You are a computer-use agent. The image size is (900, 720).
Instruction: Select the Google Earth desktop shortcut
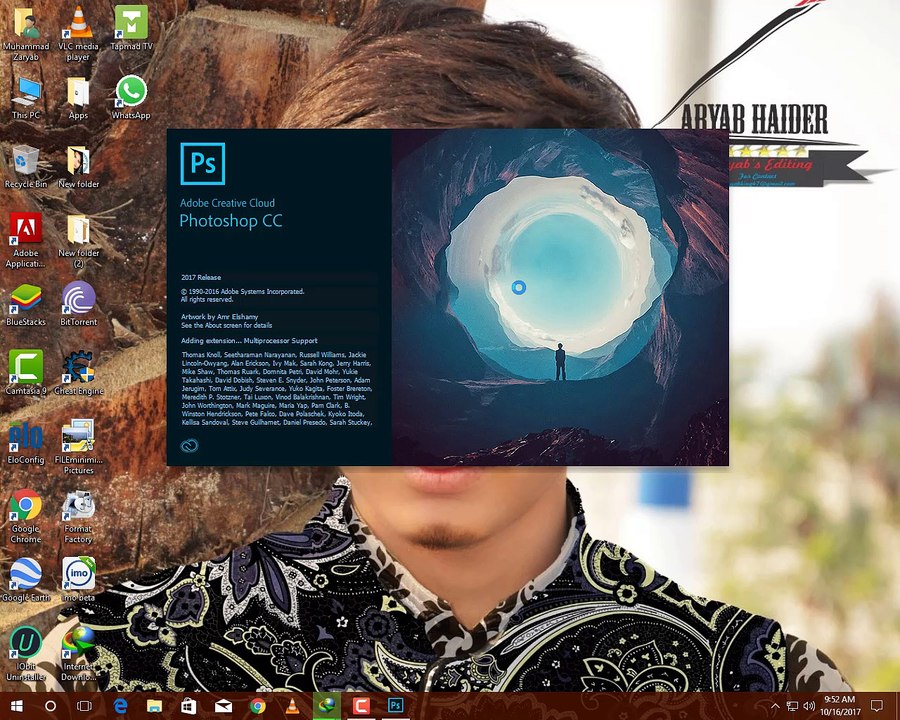tap(25, 575)
